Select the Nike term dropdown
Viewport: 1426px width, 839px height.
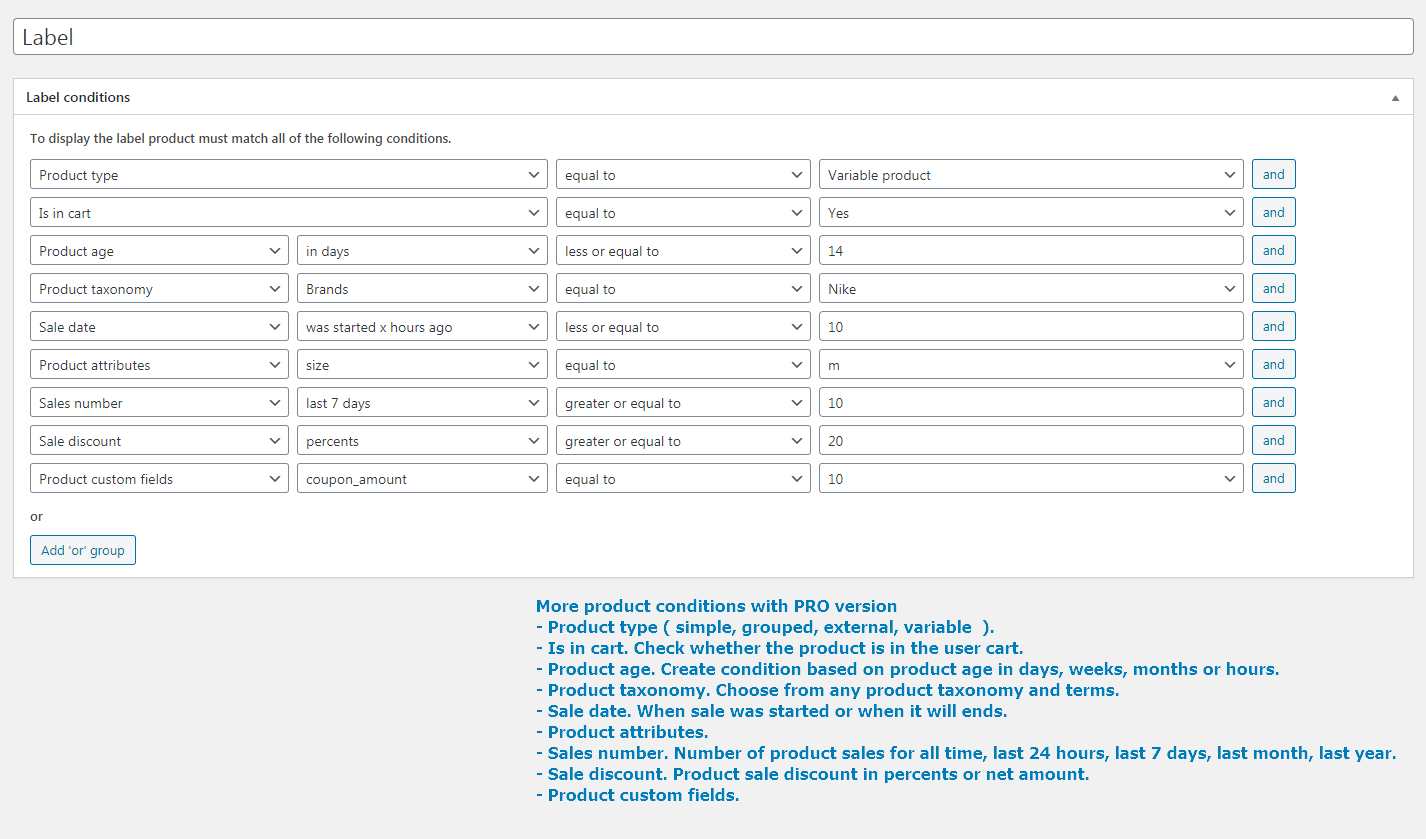pos(1031,289)
